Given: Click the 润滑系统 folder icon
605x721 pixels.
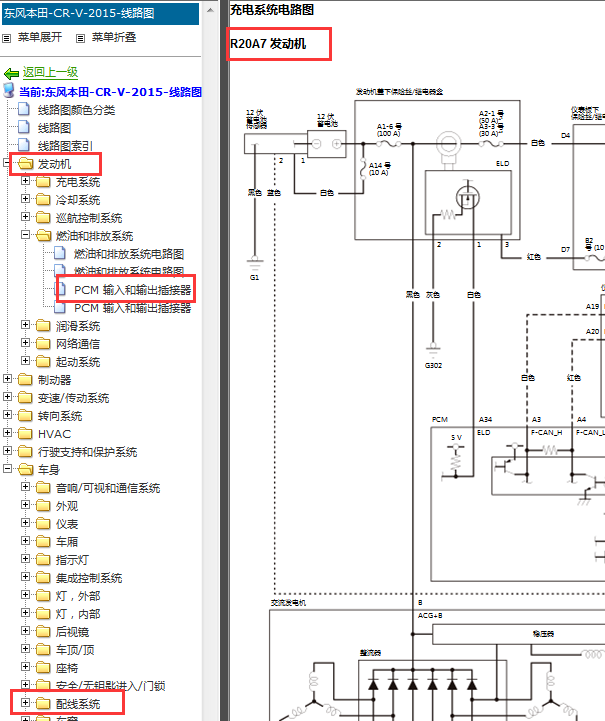Looking at the screenshot, I should [x=43, y=326].
